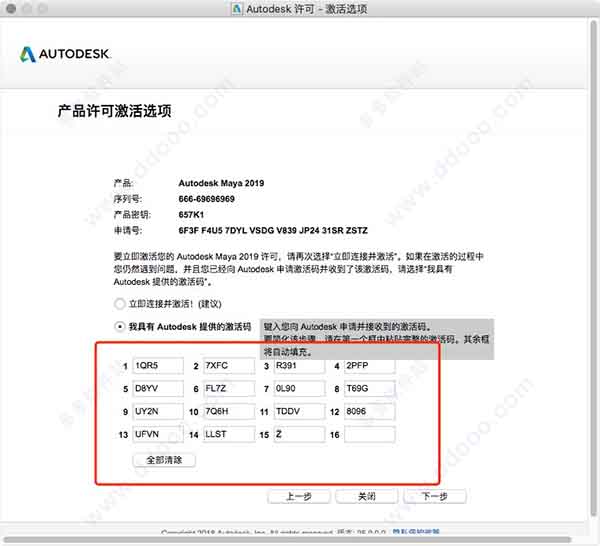The image size is (600, 546).
Task: Click the 产品许可激活选项 heading
Action: point(114,111)
